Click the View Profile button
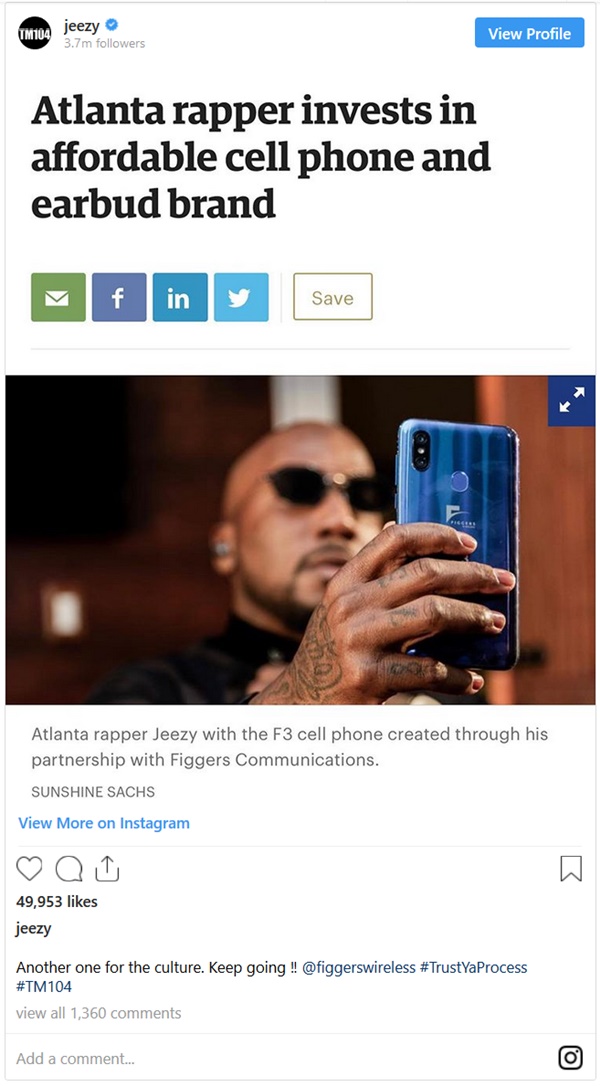 coord(529,33)
